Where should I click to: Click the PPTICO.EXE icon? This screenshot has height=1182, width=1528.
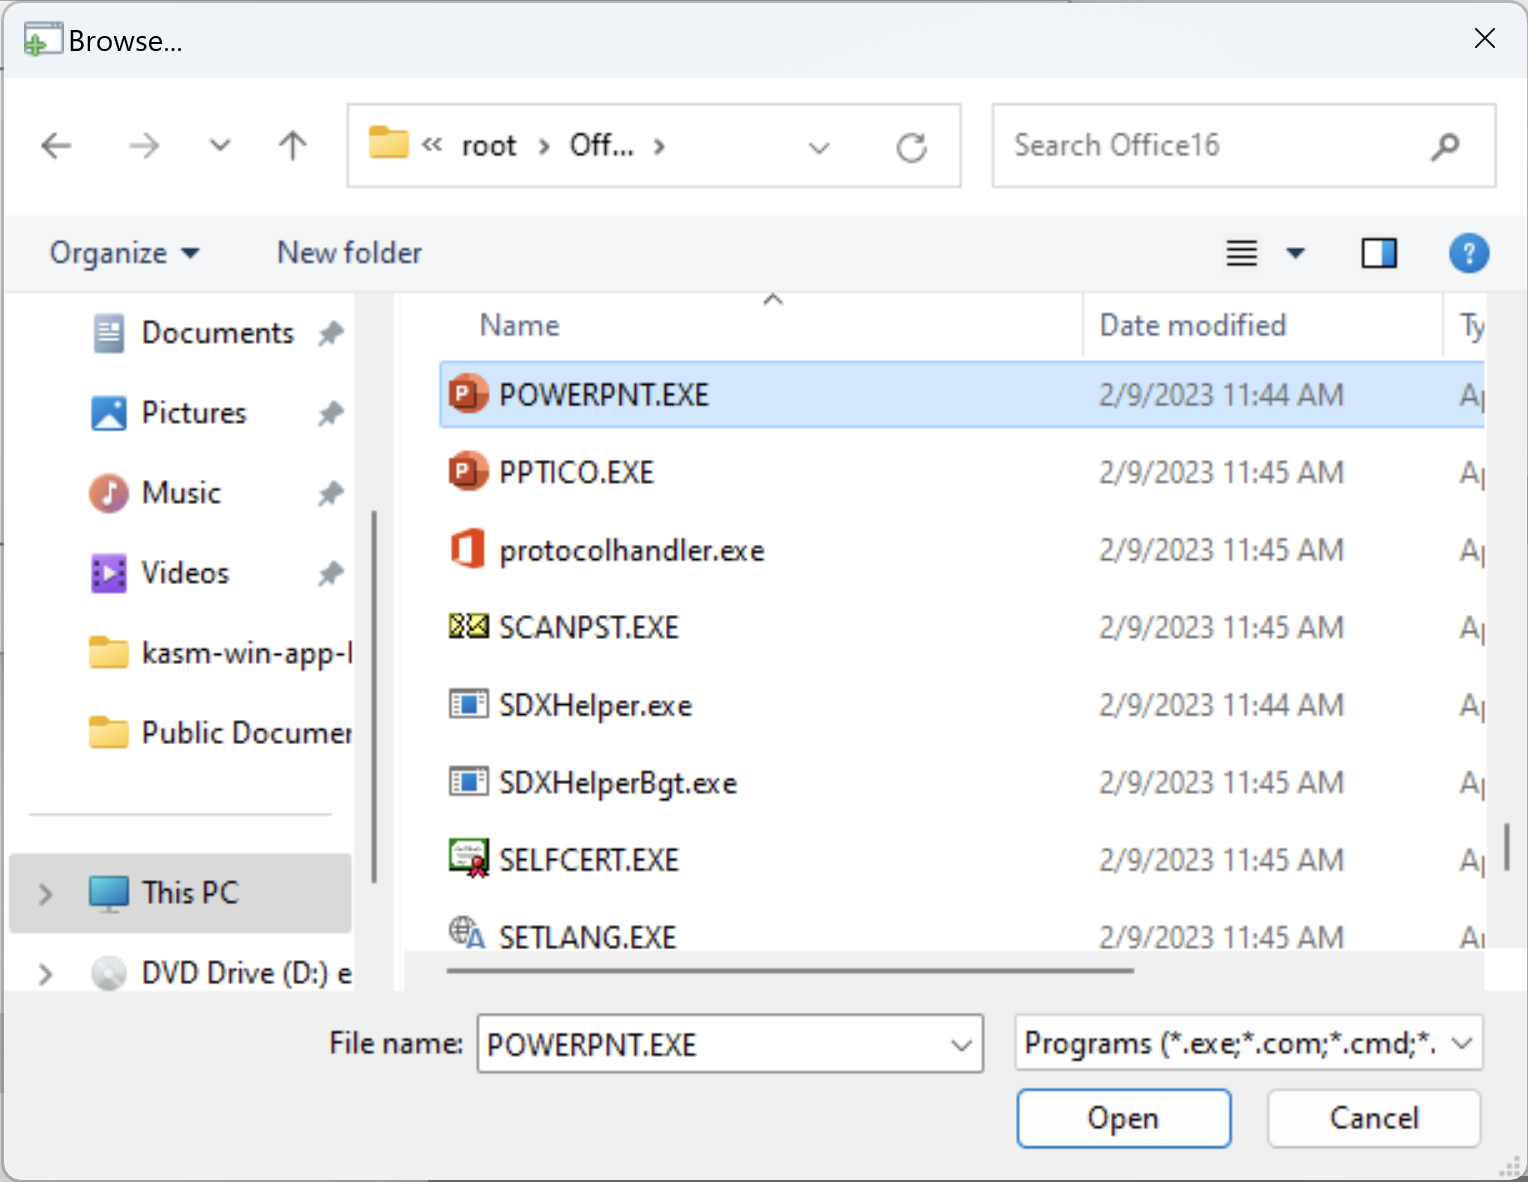coord(466,471)
